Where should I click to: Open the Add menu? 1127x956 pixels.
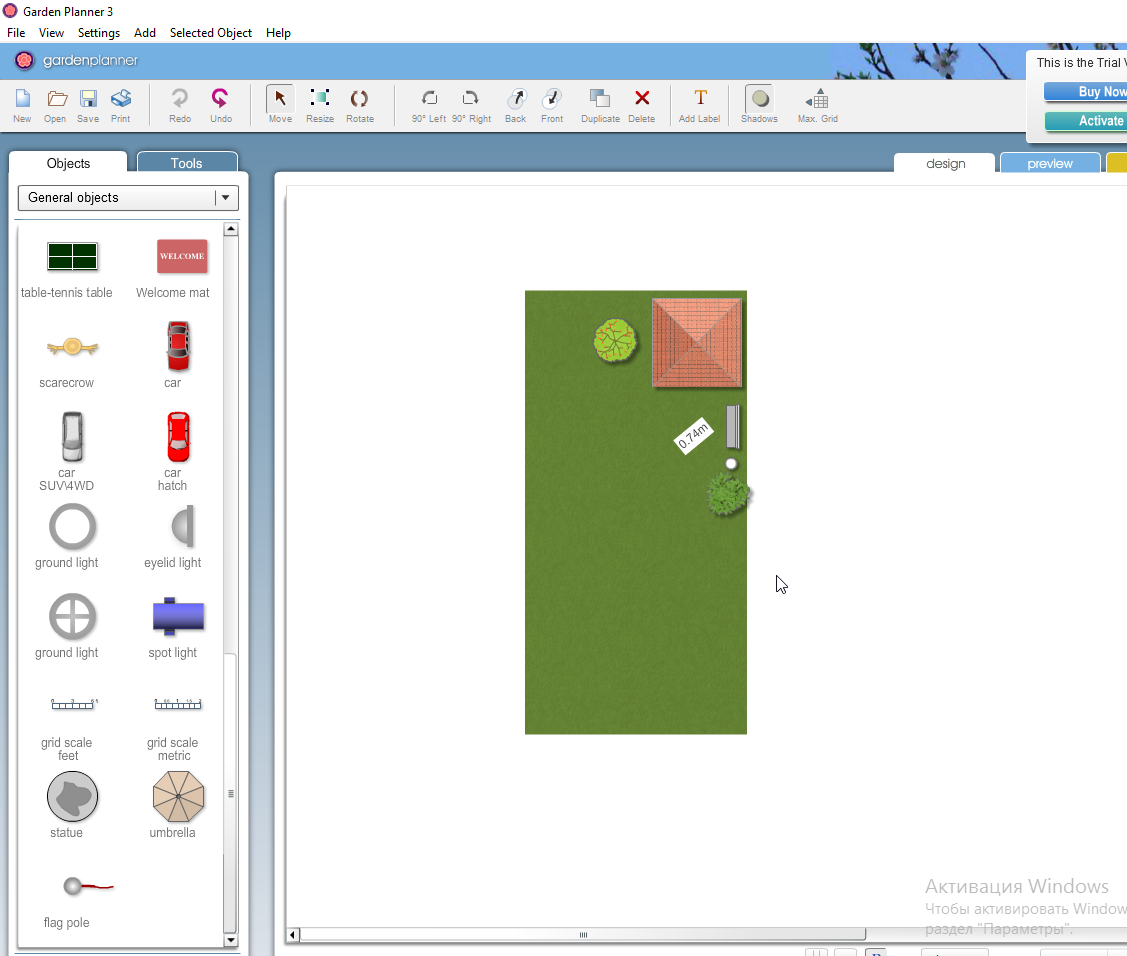point(144,33)
